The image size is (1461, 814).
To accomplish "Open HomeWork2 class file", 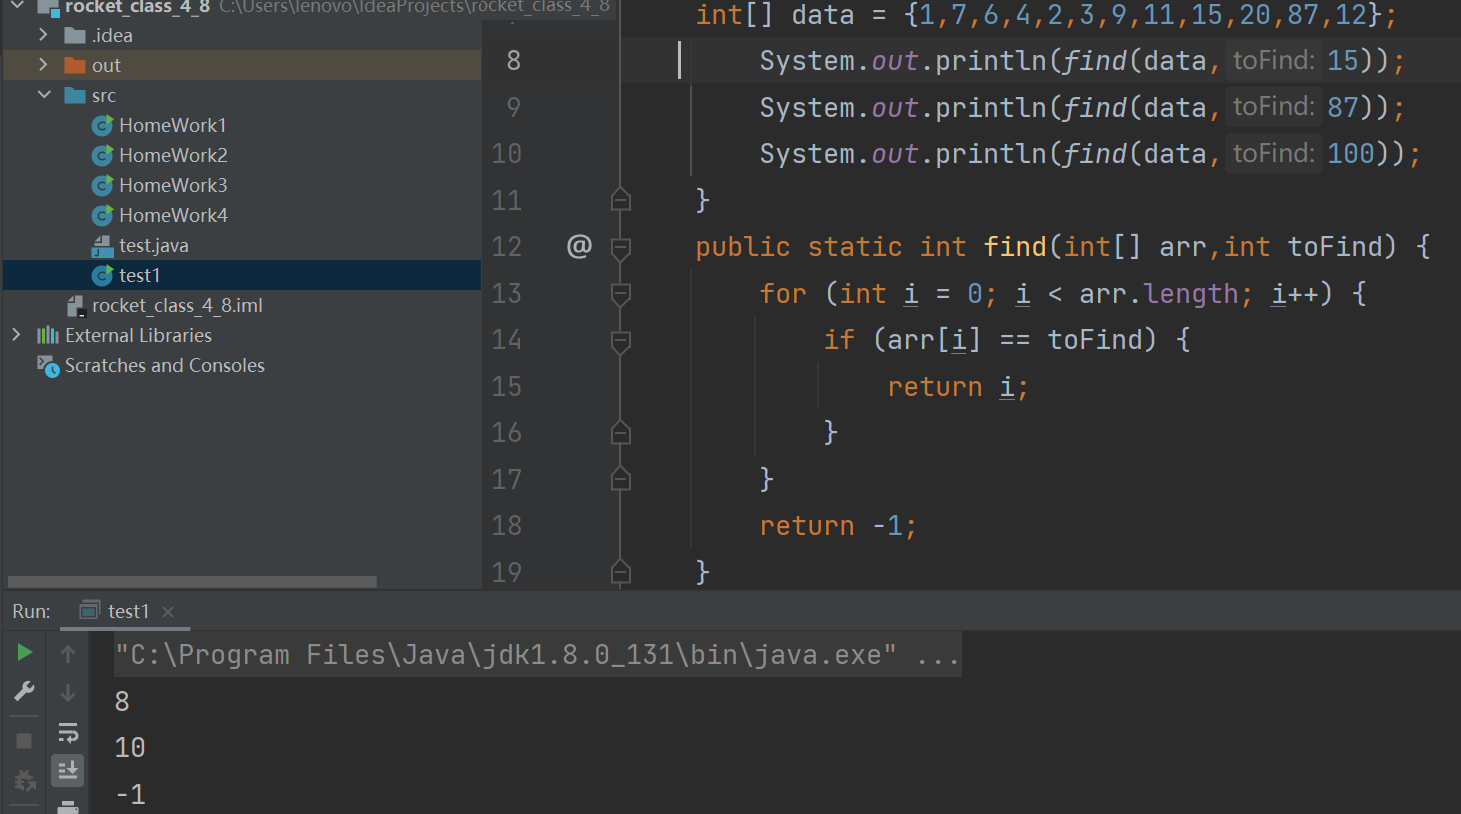I will [173, 155].
